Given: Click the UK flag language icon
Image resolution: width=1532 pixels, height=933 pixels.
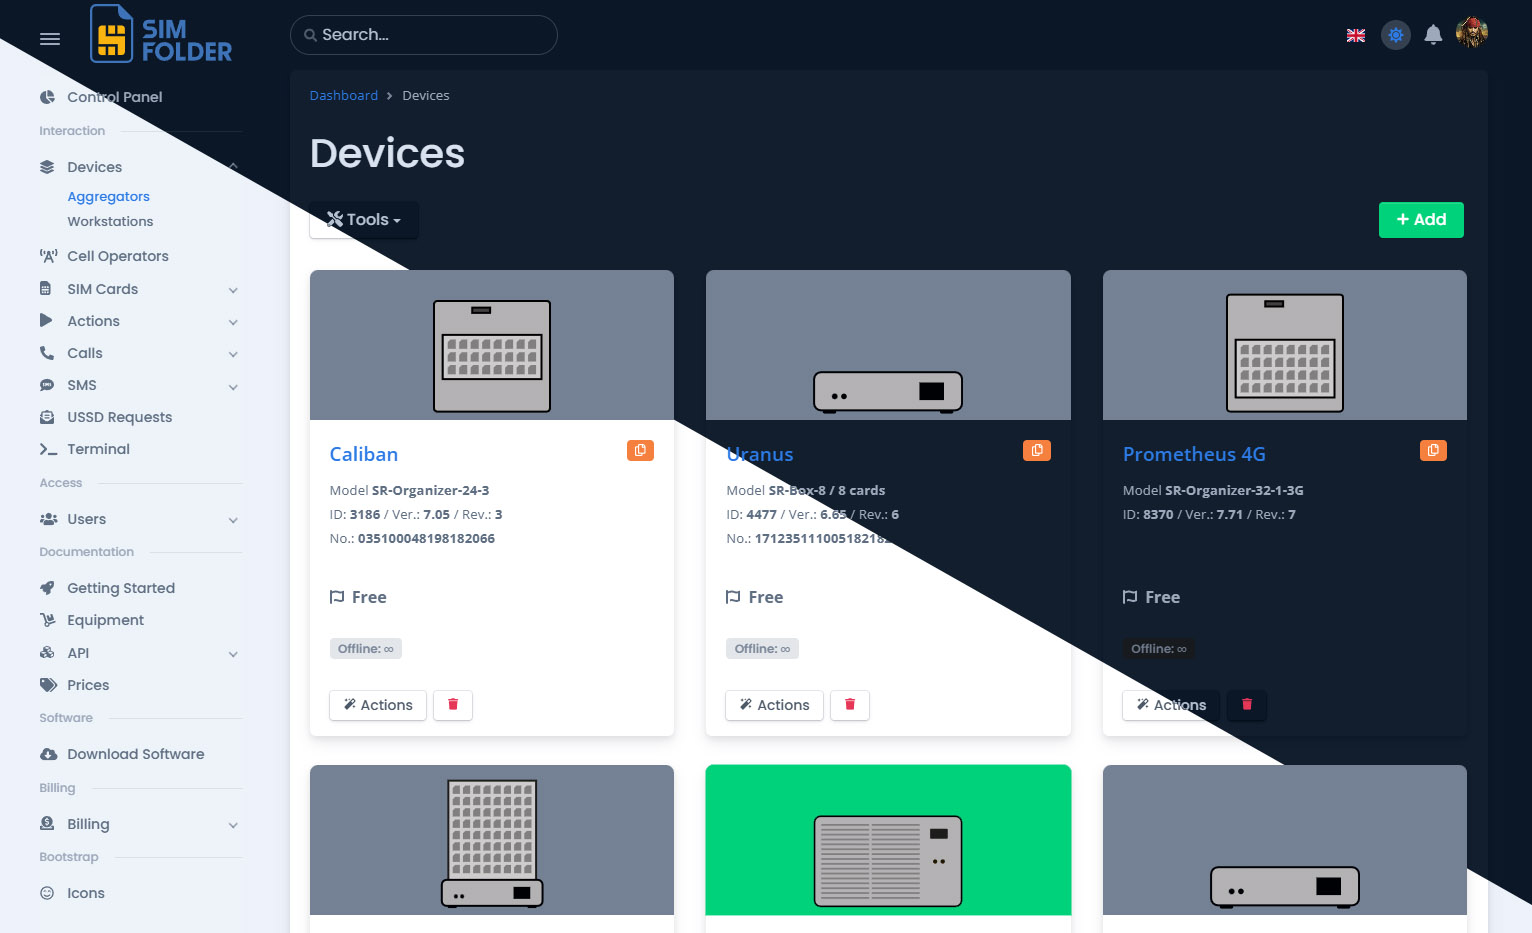Looking at the screenshot, I should point(1356,35).
